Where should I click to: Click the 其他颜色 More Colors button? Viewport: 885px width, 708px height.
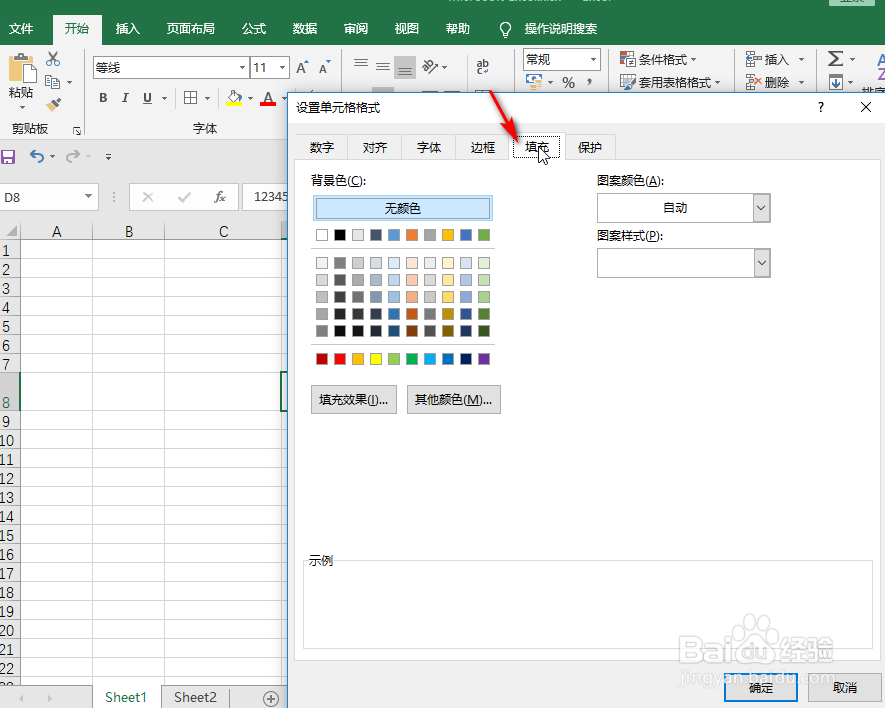coord(454,400)
